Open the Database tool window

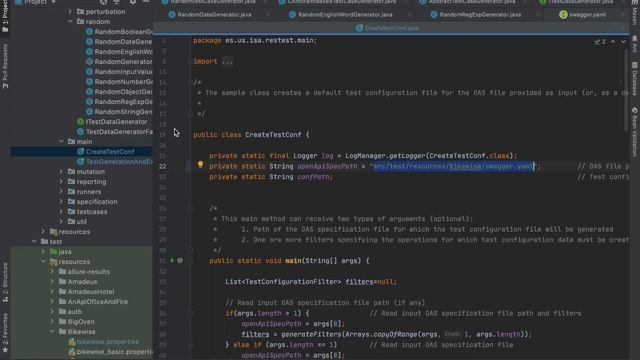pos(635,80)
